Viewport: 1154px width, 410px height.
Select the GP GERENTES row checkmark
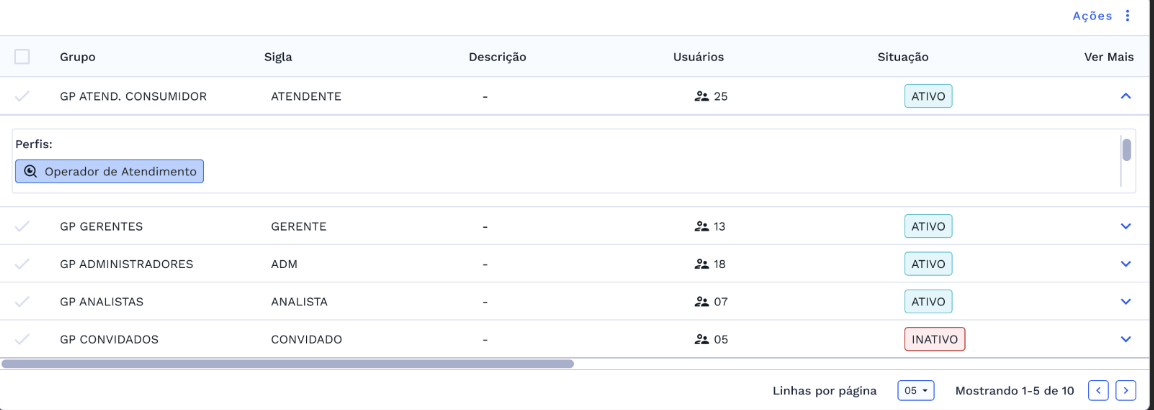point(22,226)
